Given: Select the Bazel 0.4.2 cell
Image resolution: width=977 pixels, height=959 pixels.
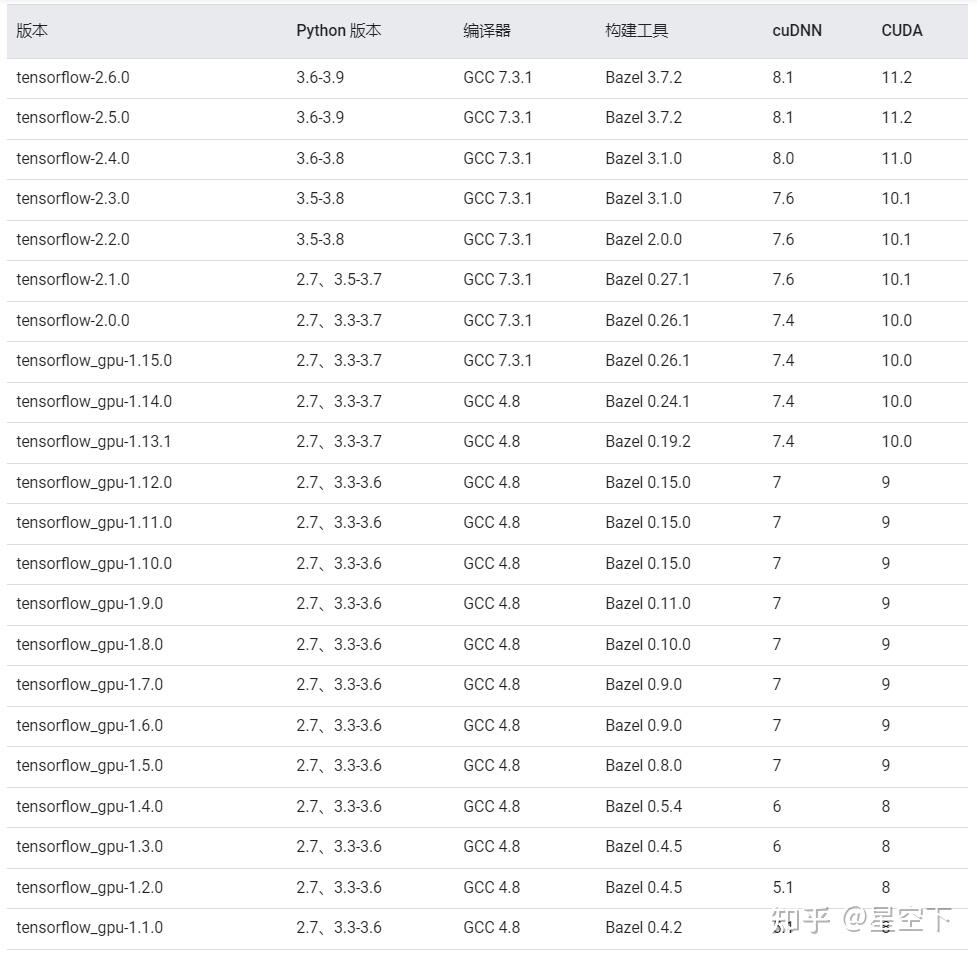Looking at the screenshot, I should pyautogui.click(x=644, y=927).
